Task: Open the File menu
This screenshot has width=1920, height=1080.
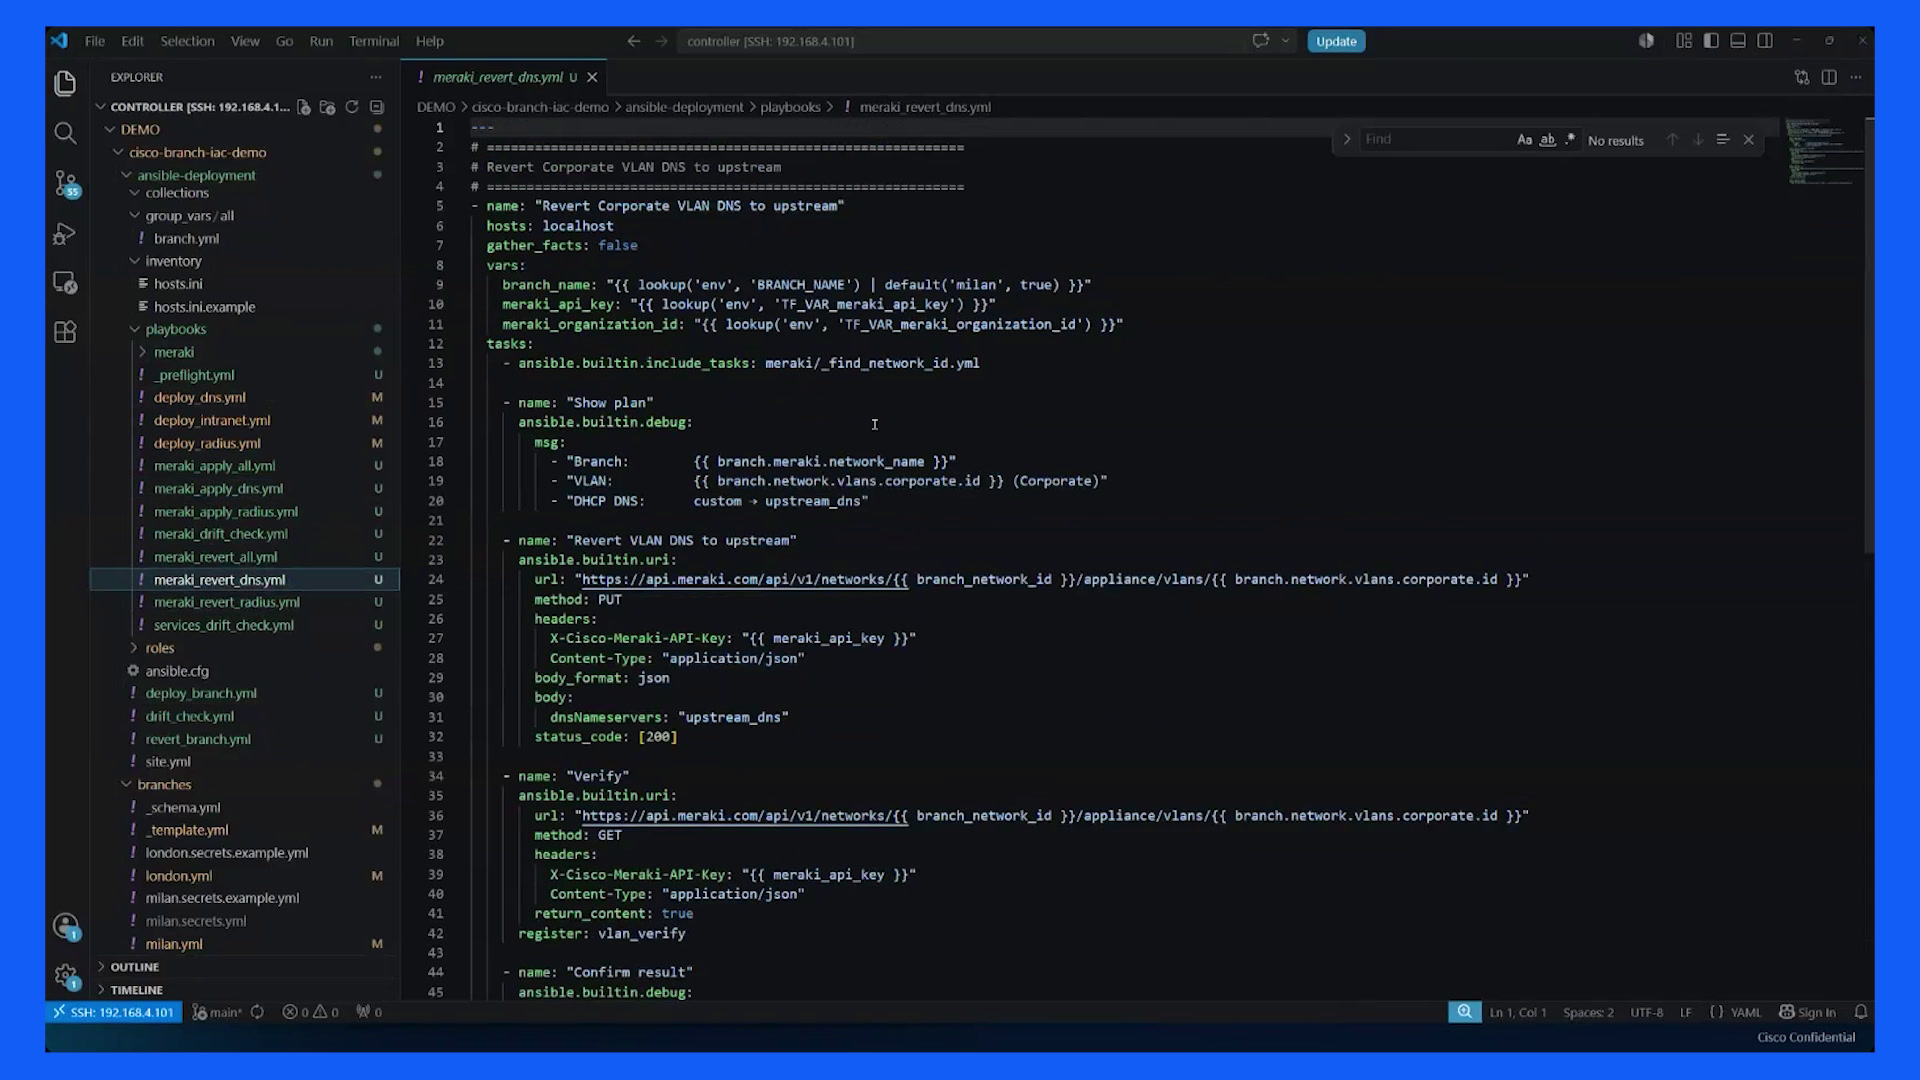Action: tap(95, 41)
